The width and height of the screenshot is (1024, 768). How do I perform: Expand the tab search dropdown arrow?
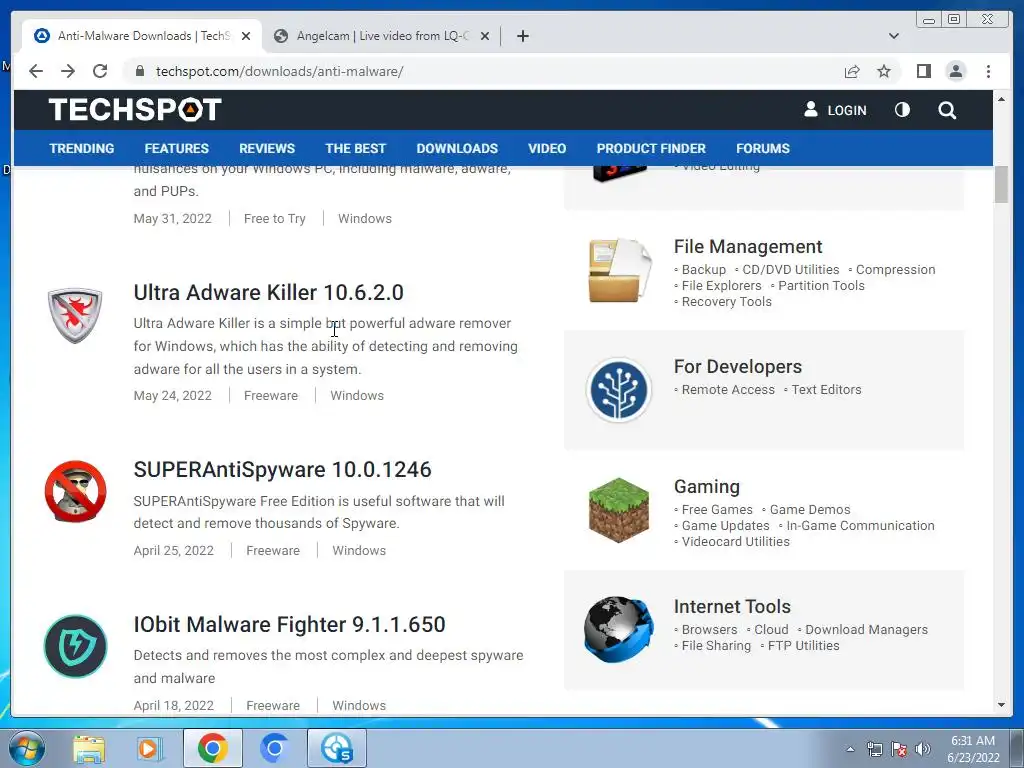893,36
